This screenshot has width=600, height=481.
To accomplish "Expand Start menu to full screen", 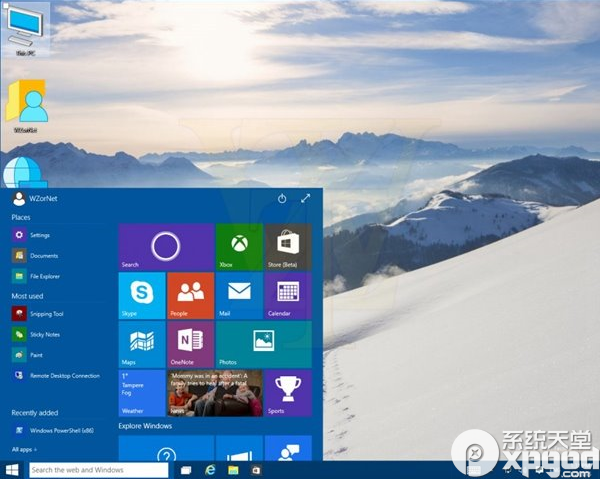I will (x=305, y=198).
